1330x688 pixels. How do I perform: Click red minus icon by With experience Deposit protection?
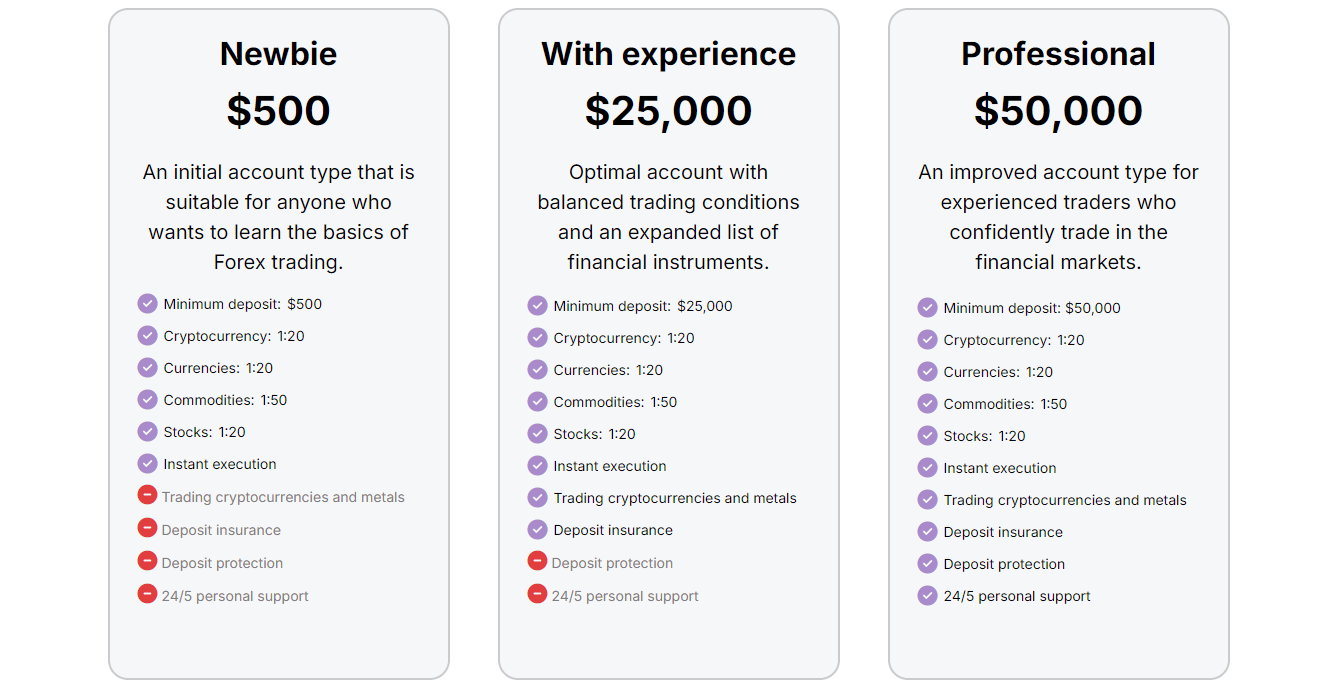(x=537, y=560)
